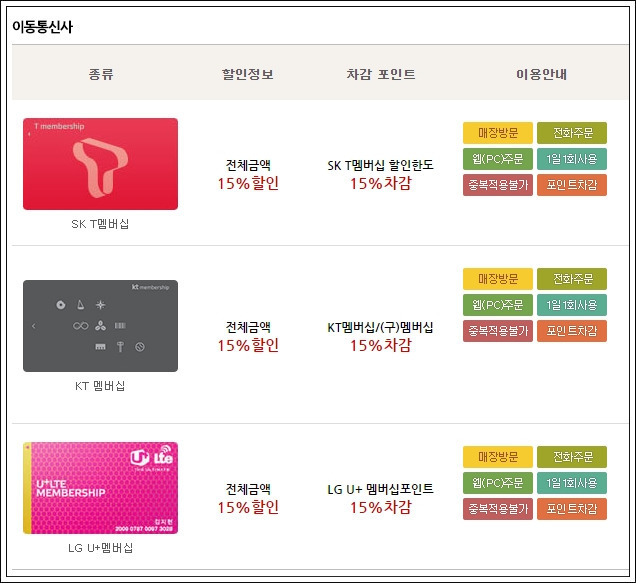
Task: Click 전화주문 badge in LG U+멤버십 row
Action: pos(572,457)
